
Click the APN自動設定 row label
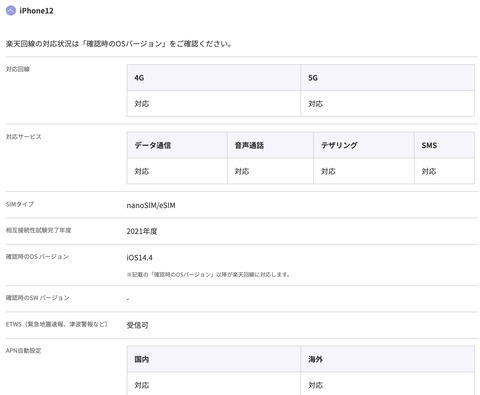pyautogui.click(x=23, y=350)
